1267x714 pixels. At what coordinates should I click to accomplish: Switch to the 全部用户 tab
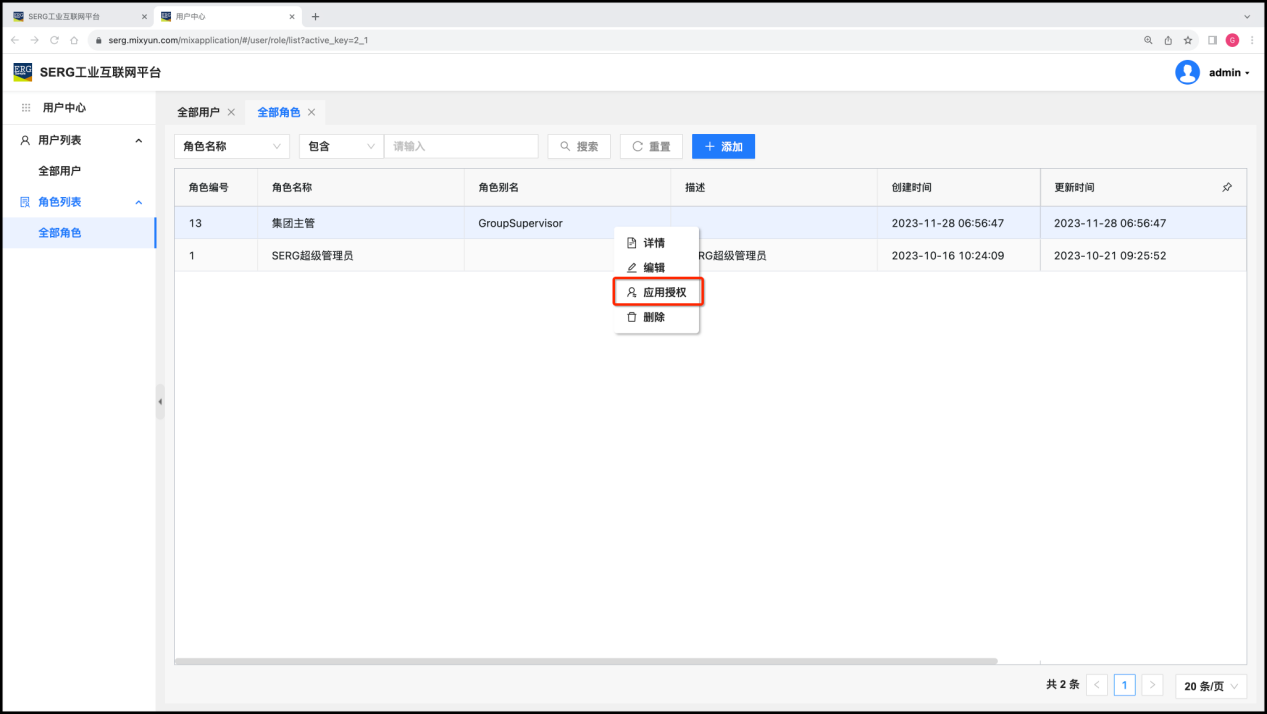198,112
